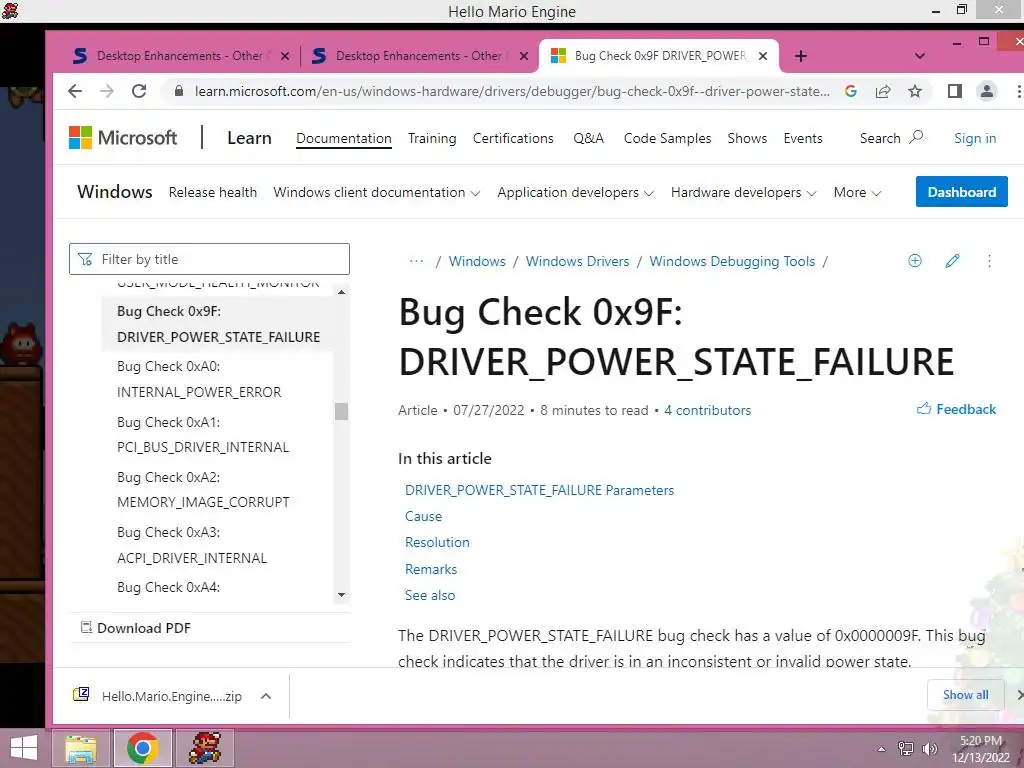Open the Chrome tab search chevron

pos(920,56)
